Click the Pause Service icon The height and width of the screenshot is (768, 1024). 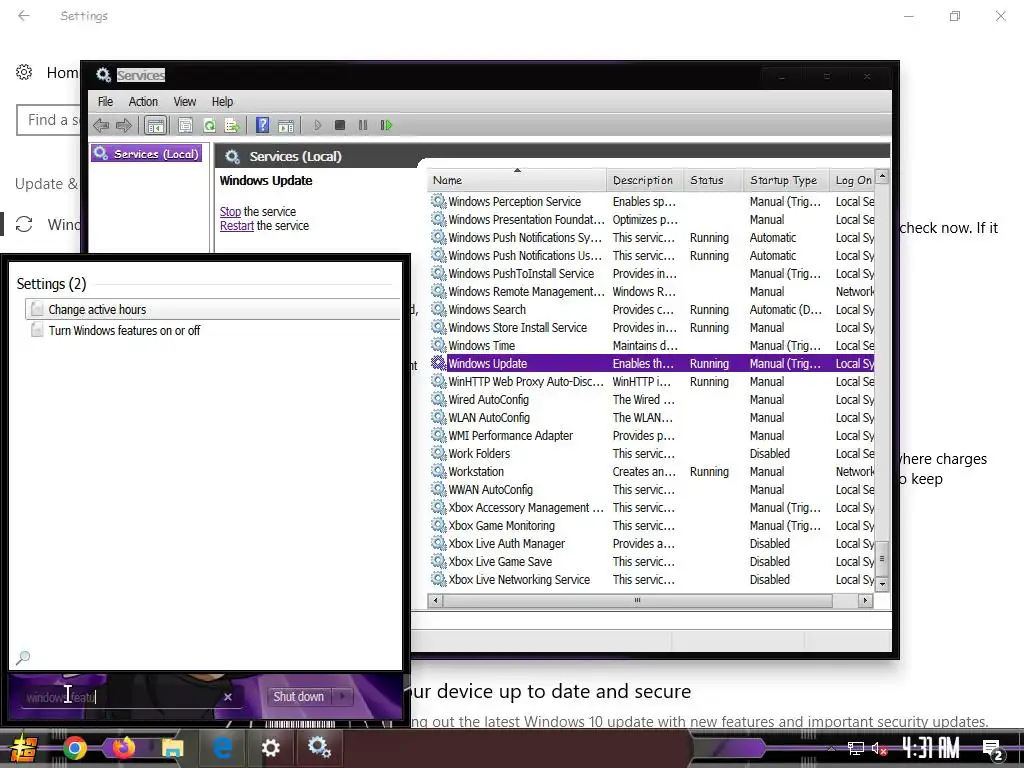click(363, 125)
